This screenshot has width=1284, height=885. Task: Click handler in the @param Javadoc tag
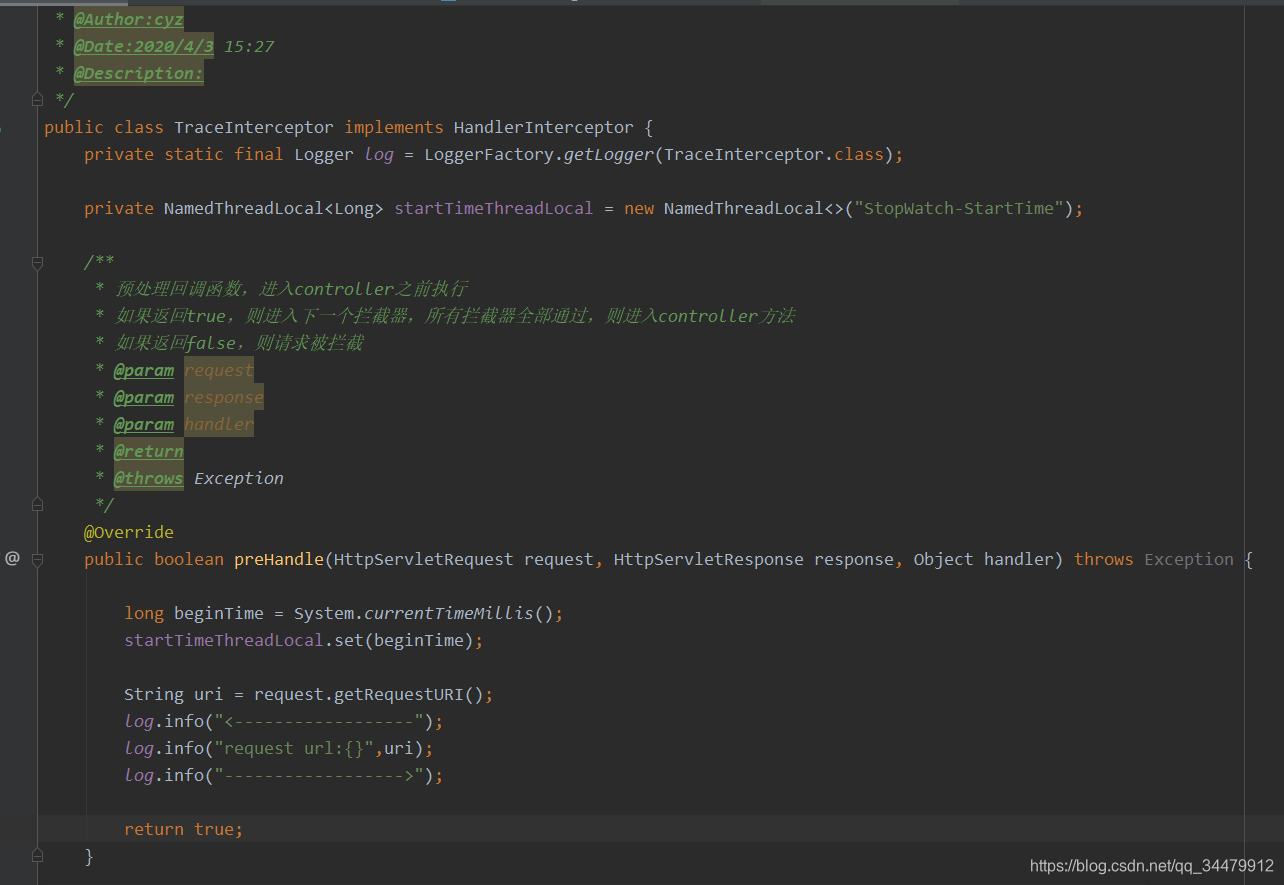point(219,424)
